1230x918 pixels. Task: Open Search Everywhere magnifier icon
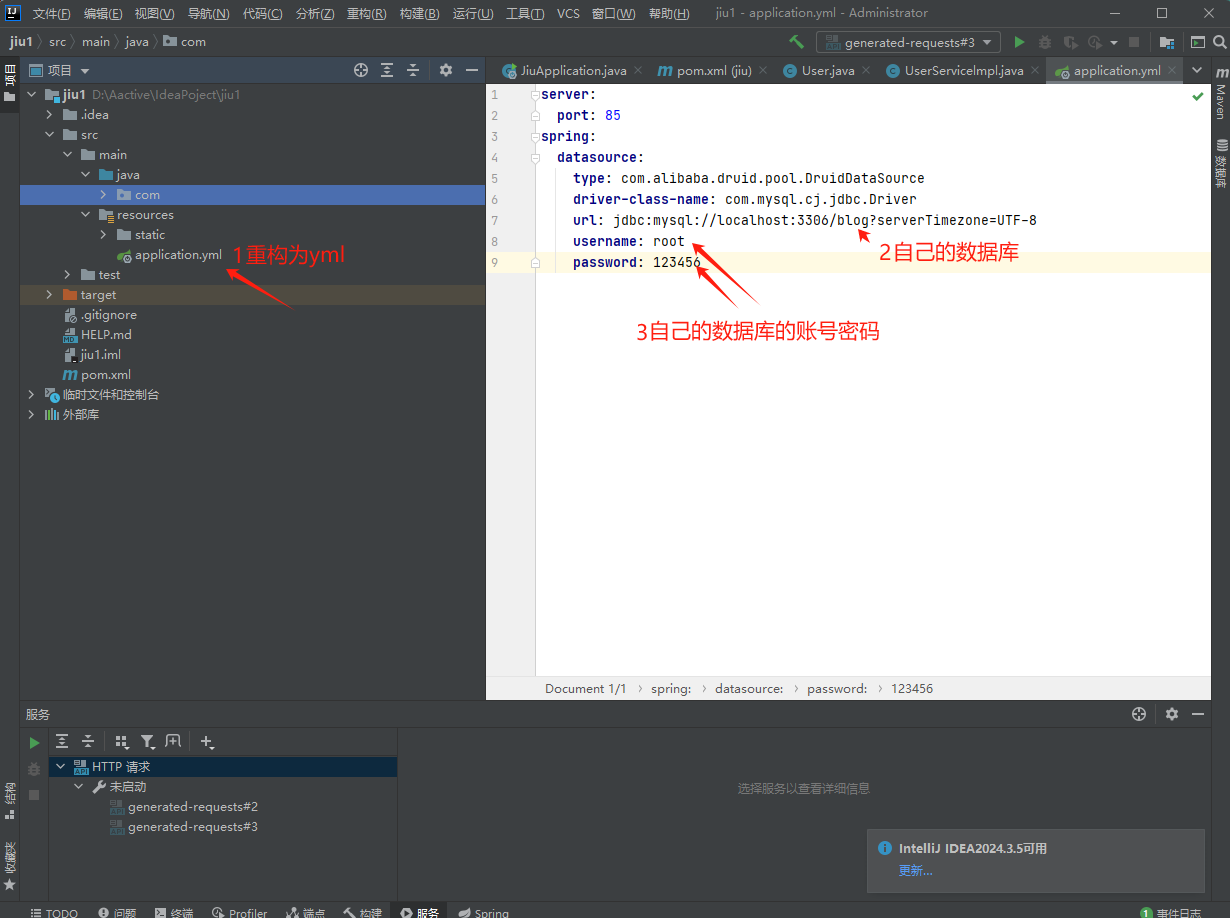click(x=1220, y=42)
